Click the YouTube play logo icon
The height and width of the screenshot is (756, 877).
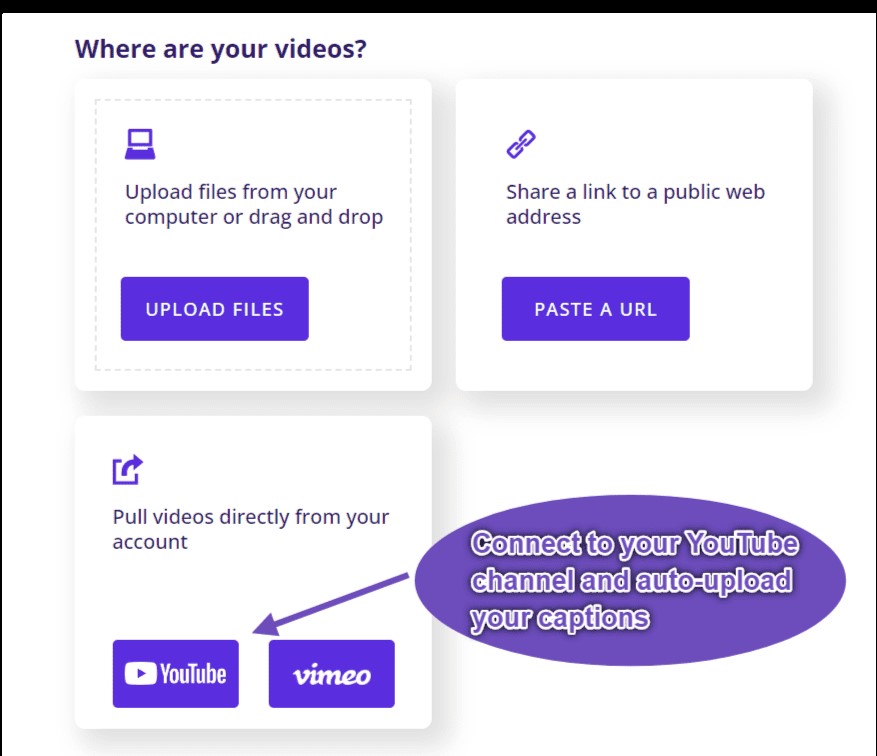point(140,674)
